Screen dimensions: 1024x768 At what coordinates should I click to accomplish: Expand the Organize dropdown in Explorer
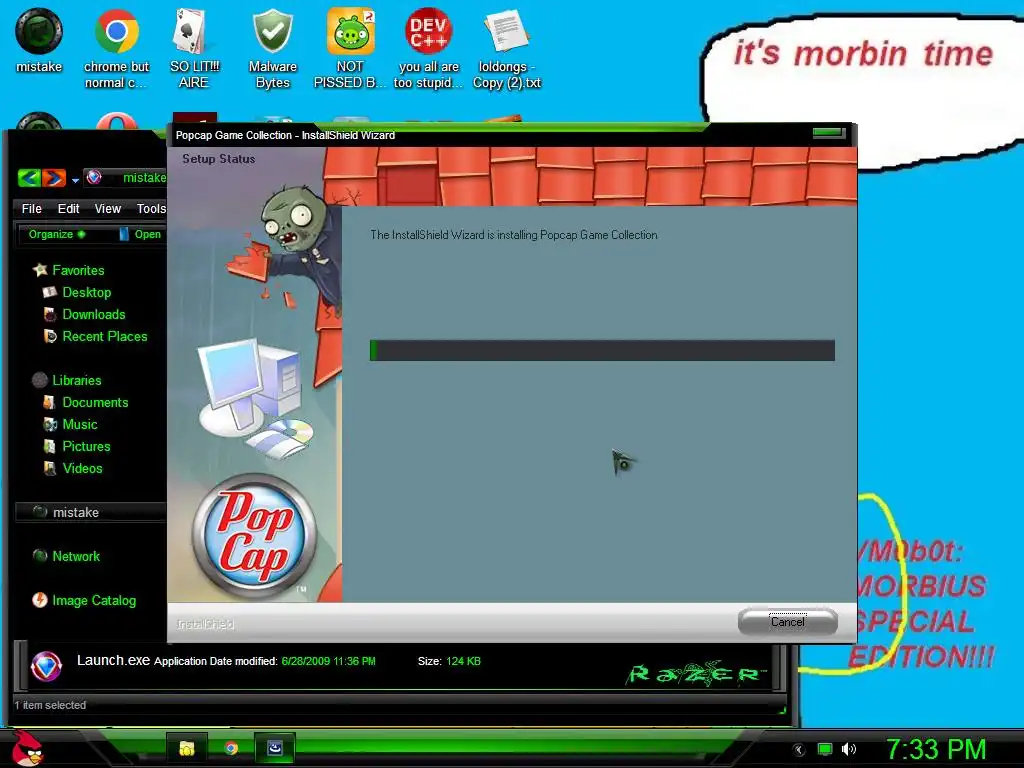coord(57,234)
